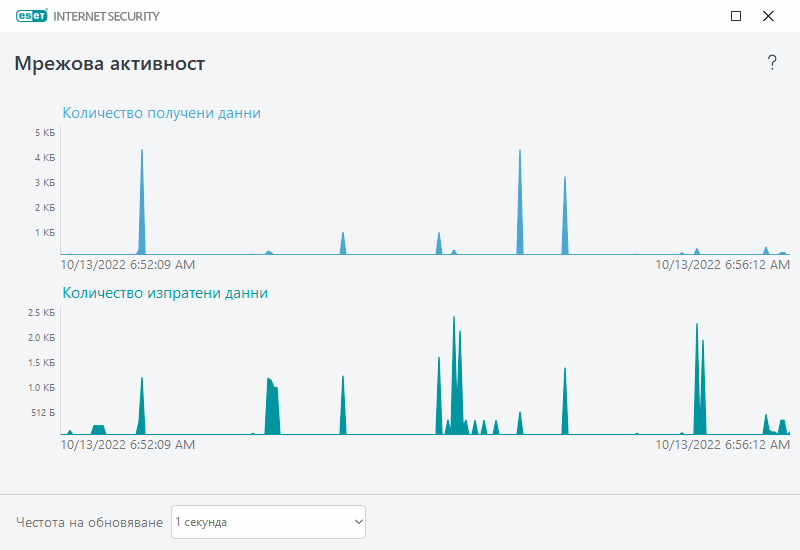Click the 'Честота на обновяване' label

click(89, 522)
